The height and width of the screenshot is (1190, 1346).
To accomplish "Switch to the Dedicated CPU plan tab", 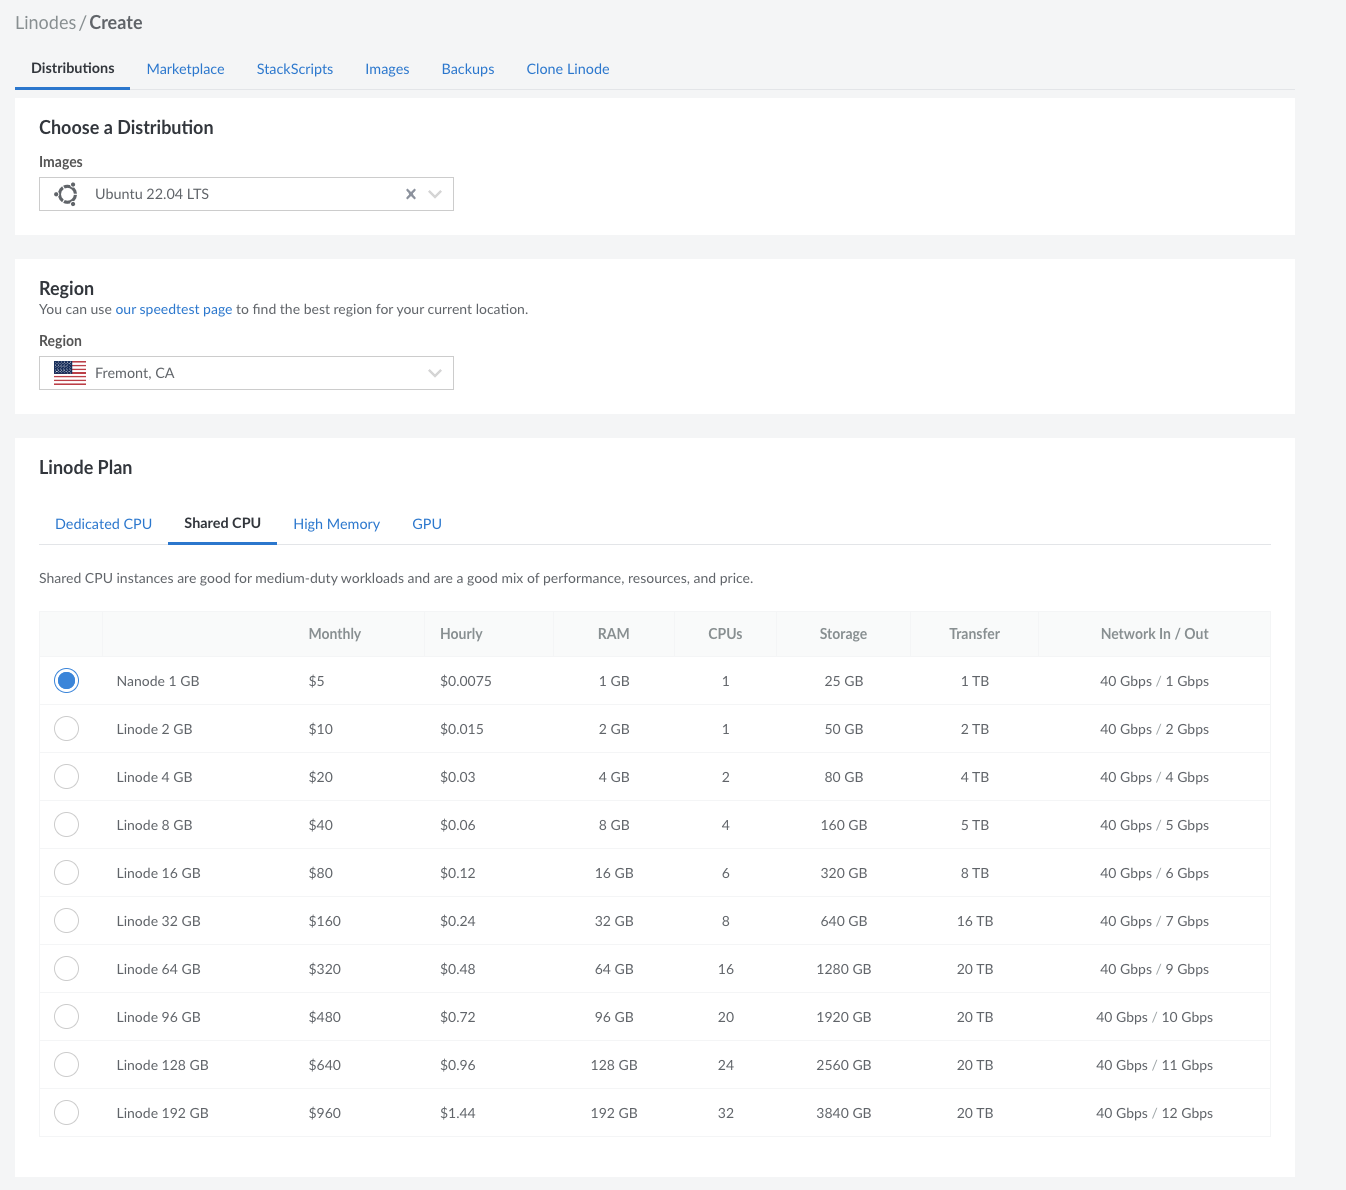I will coord(103,524).
